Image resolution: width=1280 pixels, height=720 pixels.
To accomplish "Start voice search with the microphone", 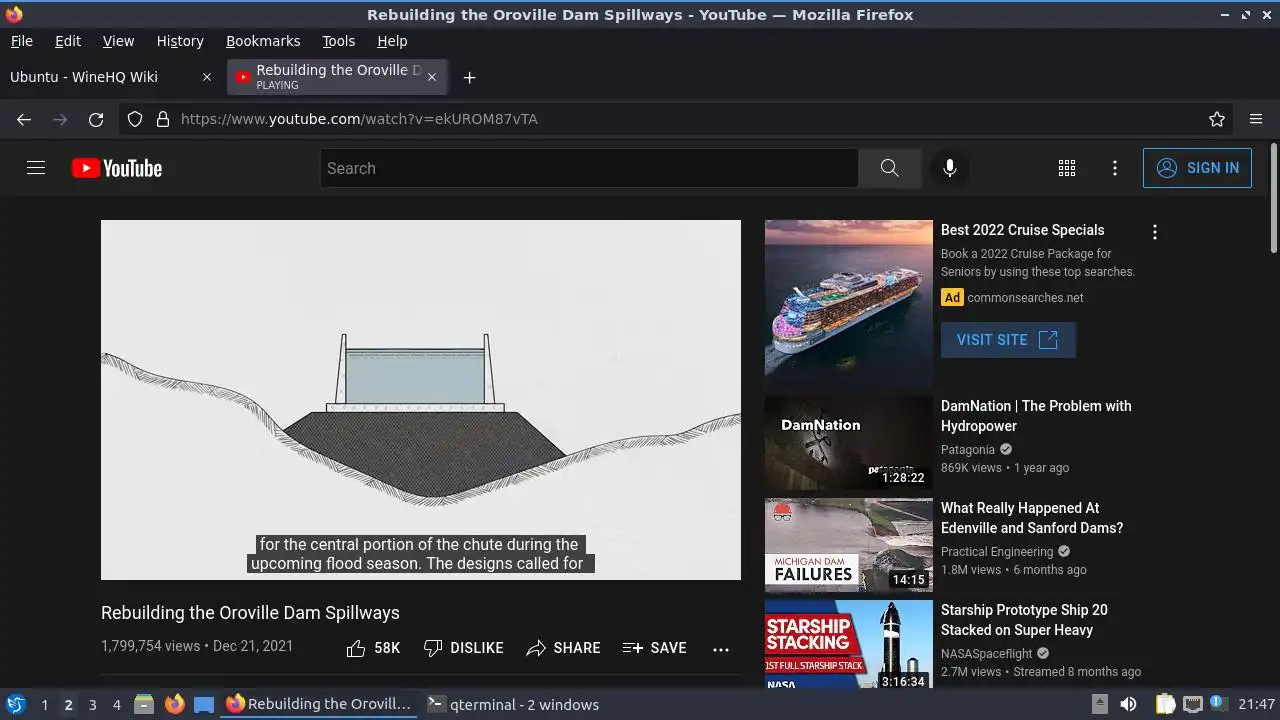I will point(950,168).
